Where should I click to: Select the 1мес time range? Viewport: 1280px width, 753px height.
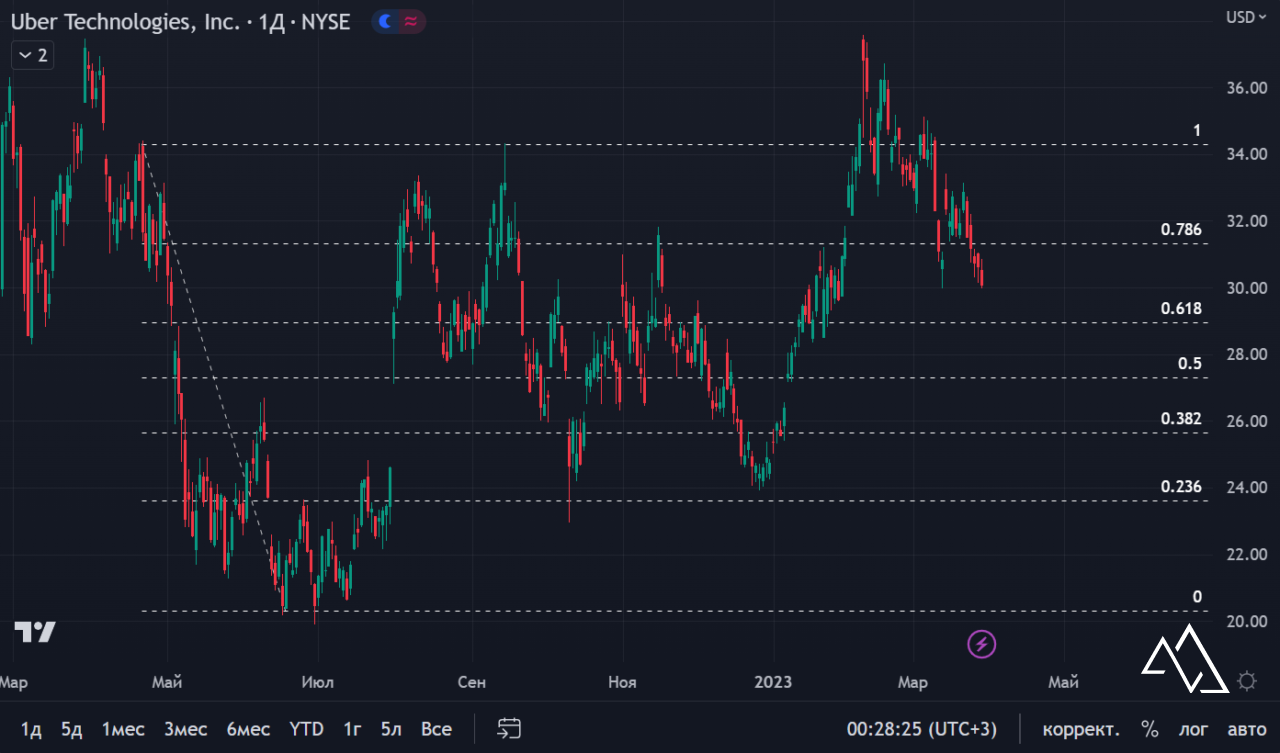coord(123,729)
